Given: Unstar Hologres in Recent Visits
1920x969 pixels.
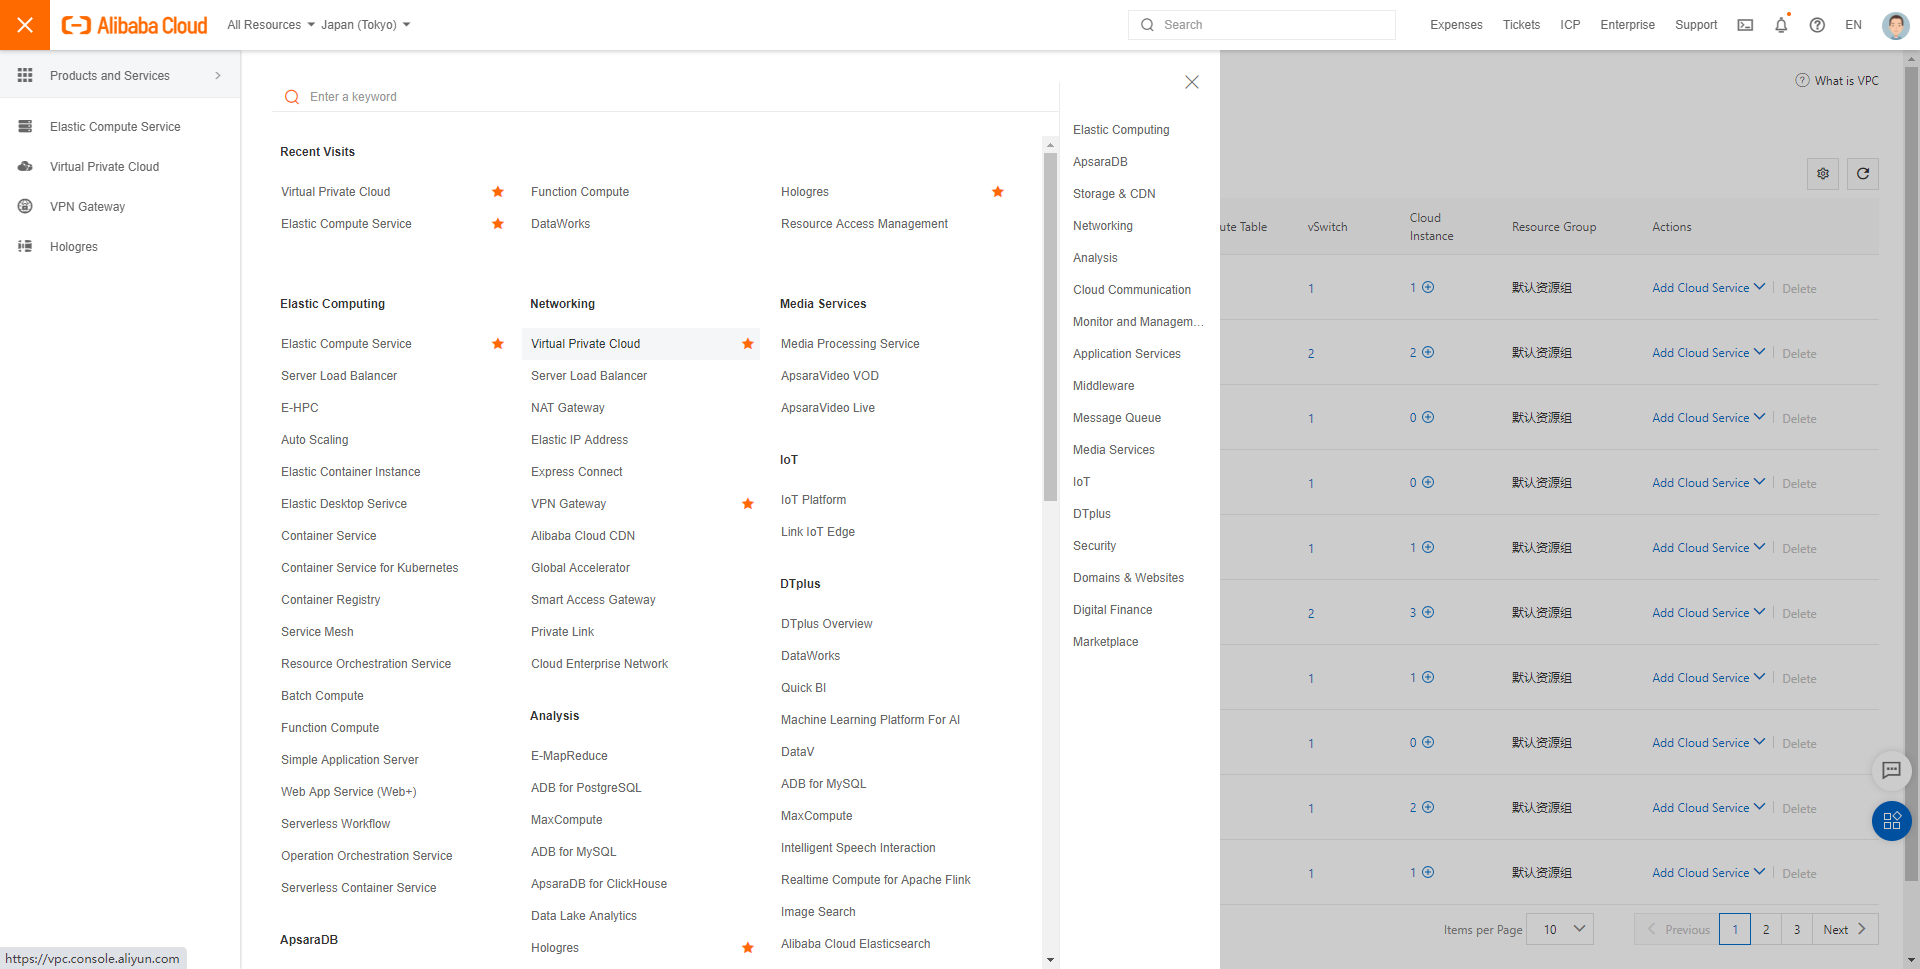Looking at the screenshot, I should tap(998, 192).
